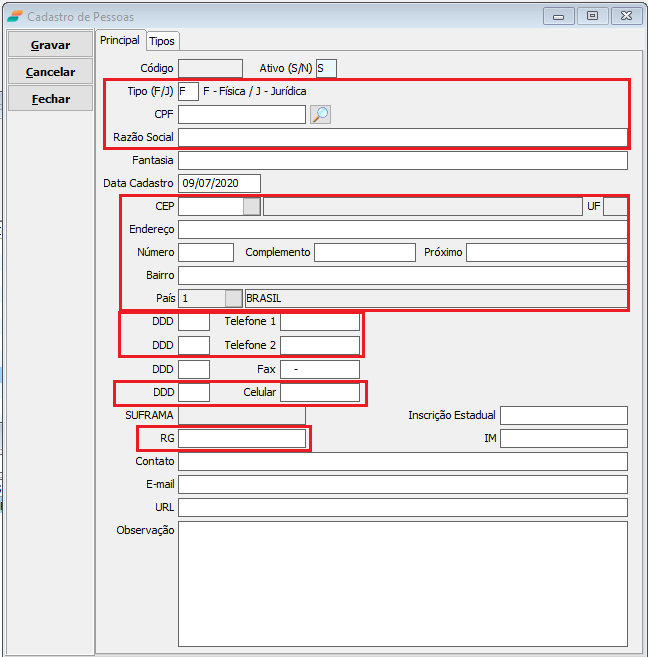This screenshot has height=657, width=648.
Task: Switch to the Tipos tab
Action: pos(162,41)
